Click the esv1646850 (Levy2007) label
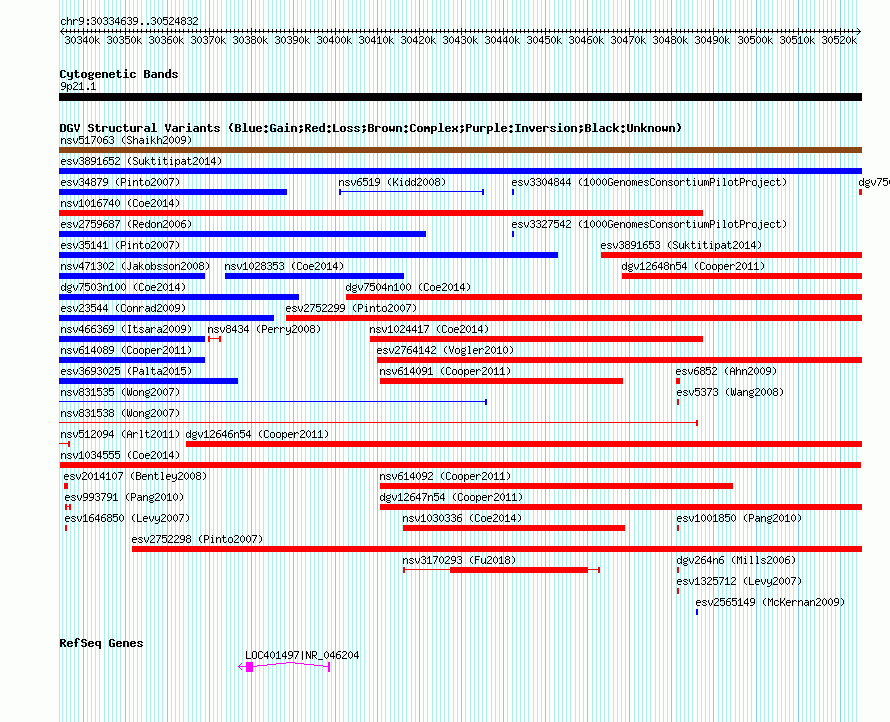The image size is (890, 722). pos(127,518)
